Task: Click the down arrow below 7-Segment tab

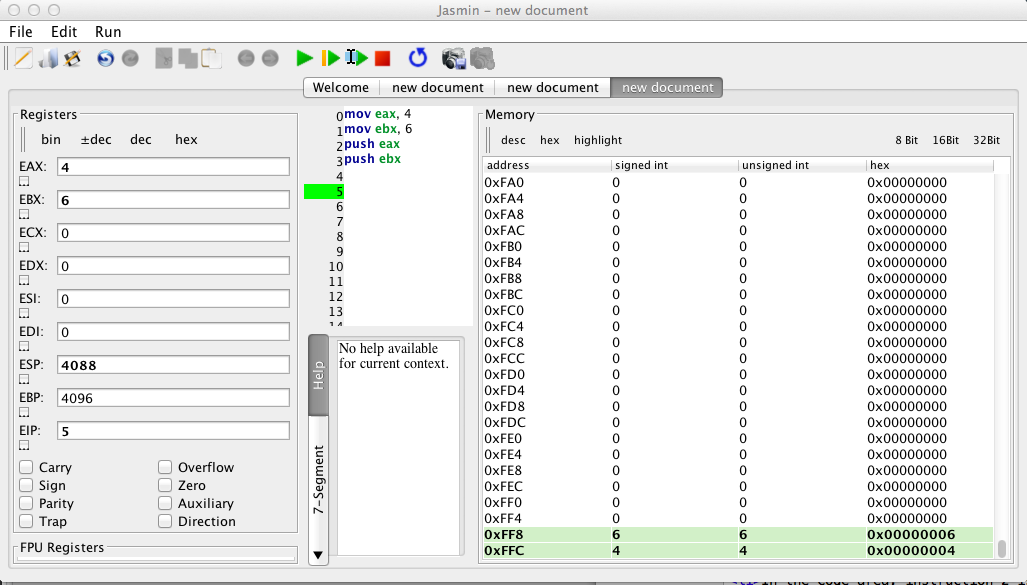Action: [x=318, y=554]
